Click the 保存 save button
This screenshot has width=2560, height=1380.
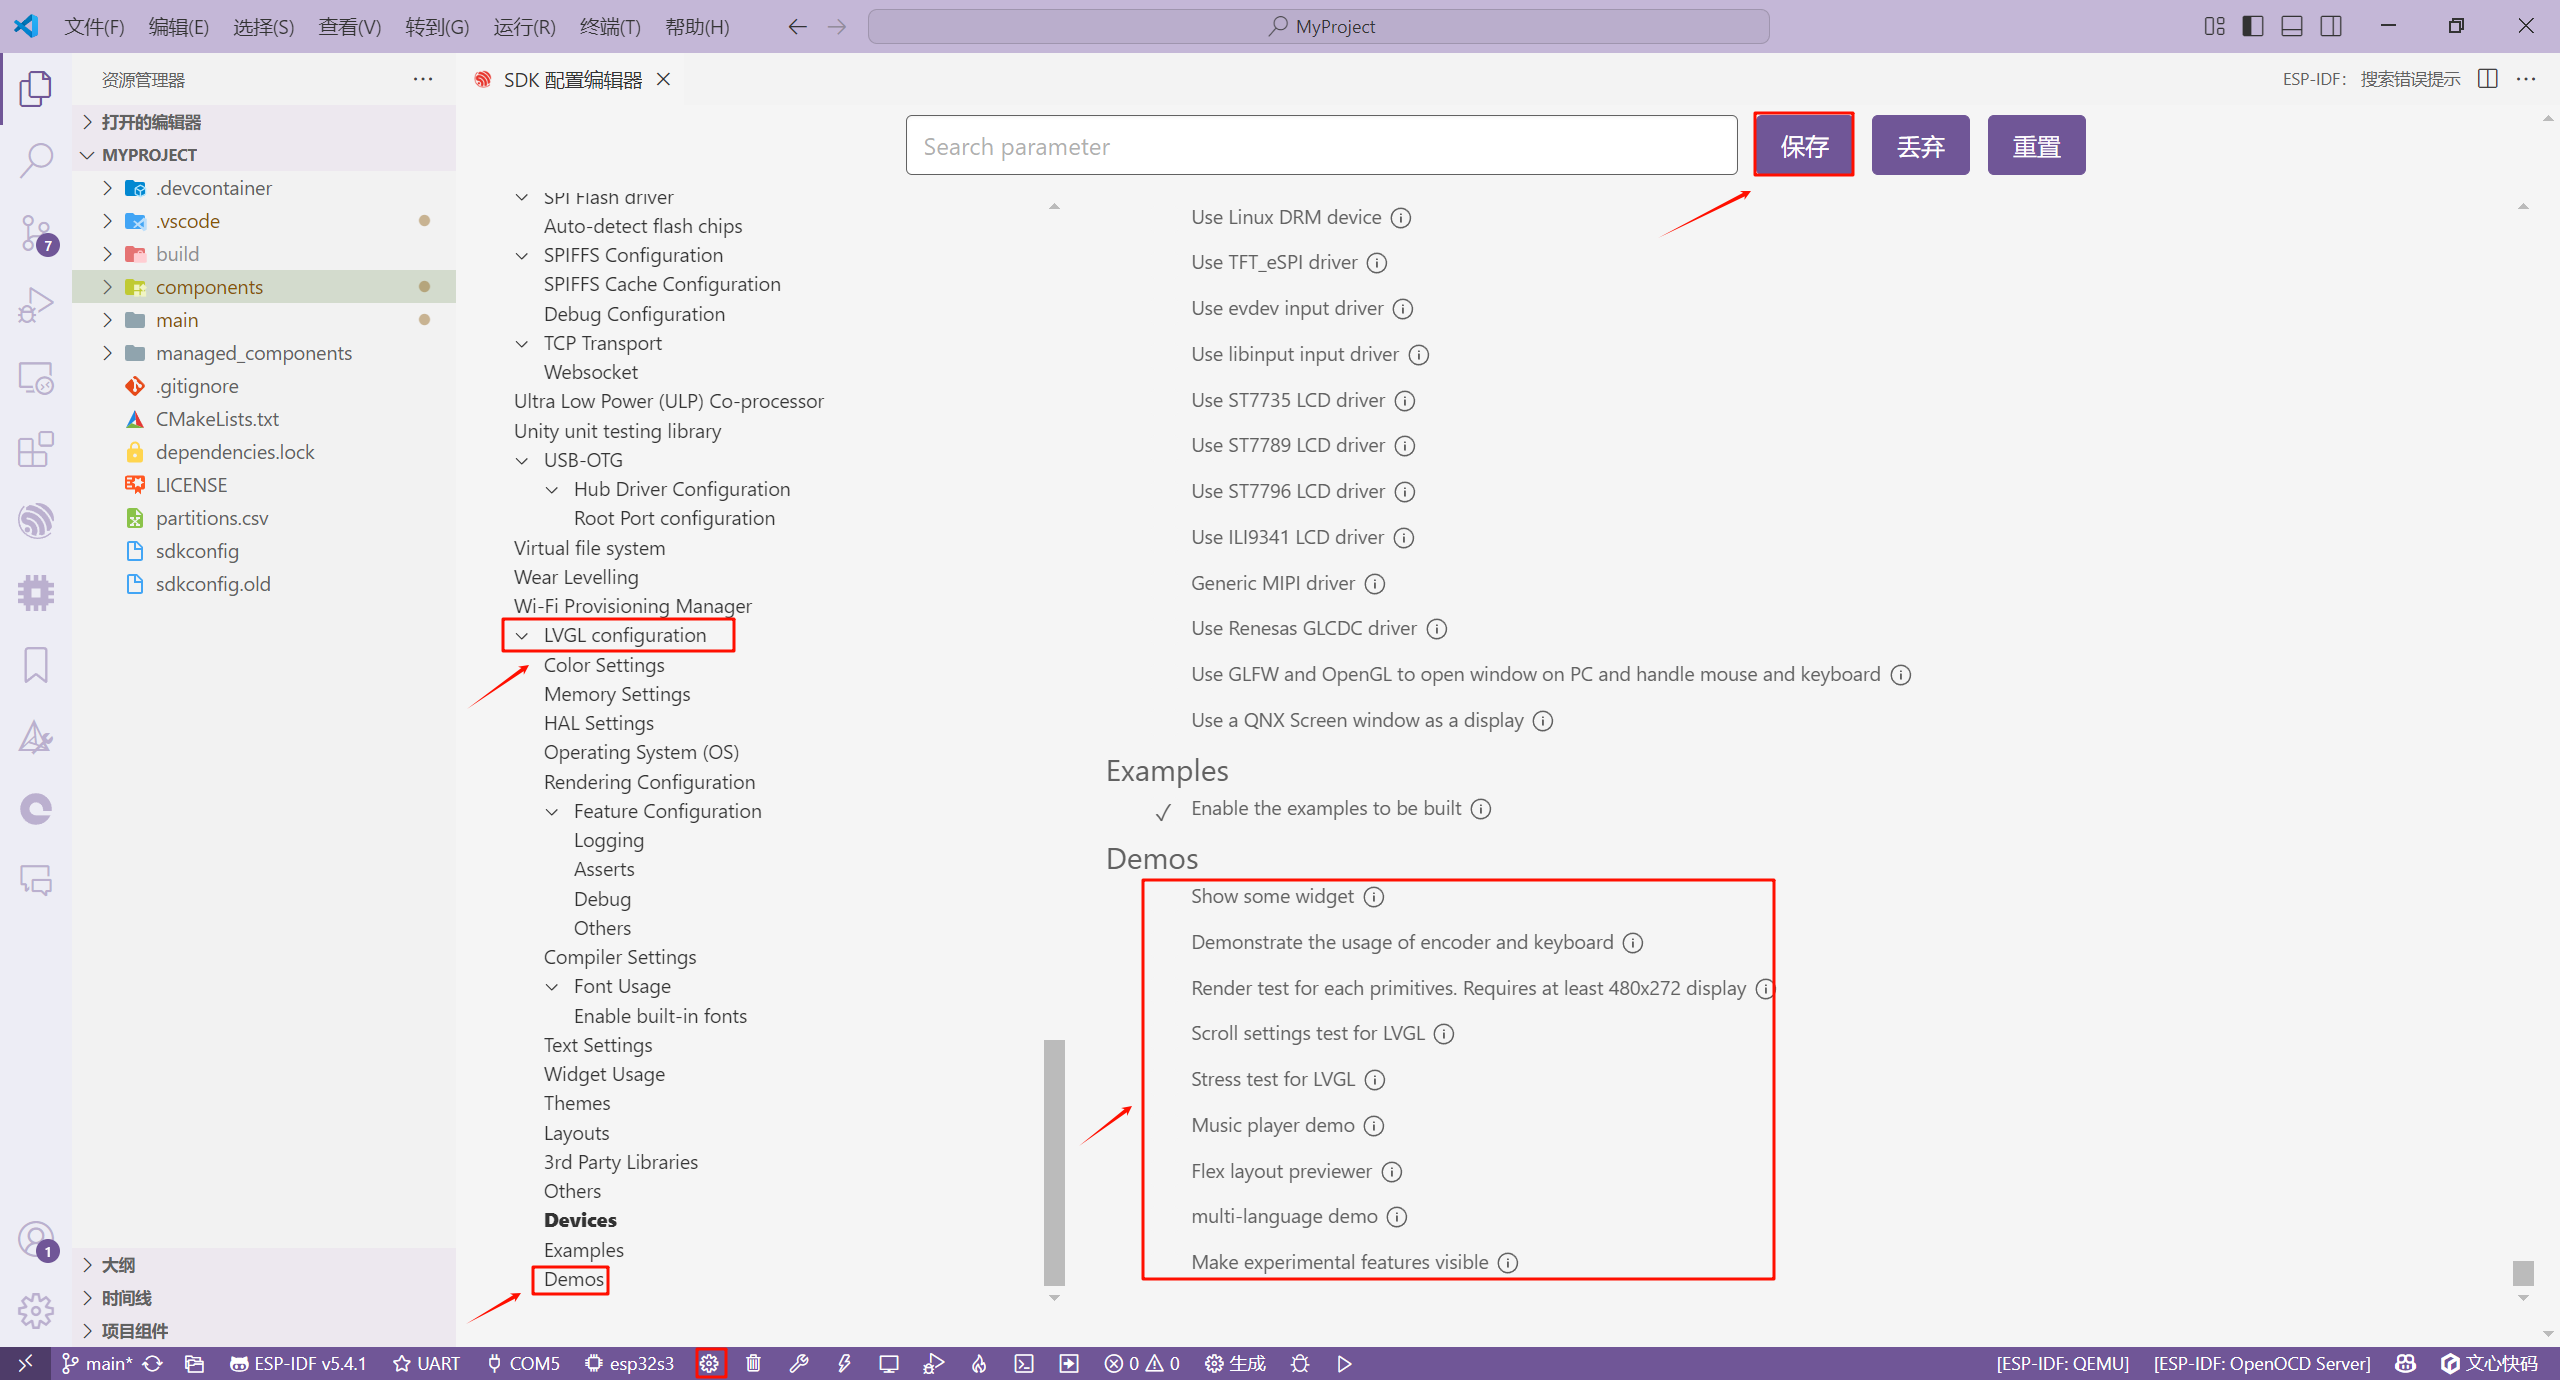pos(1803,146)
